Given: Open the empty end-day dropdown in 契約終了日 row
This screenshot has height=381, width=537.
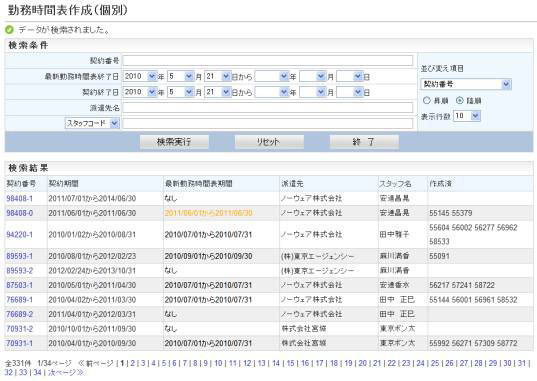Looking at the screenshot, I should click(349, 92).
